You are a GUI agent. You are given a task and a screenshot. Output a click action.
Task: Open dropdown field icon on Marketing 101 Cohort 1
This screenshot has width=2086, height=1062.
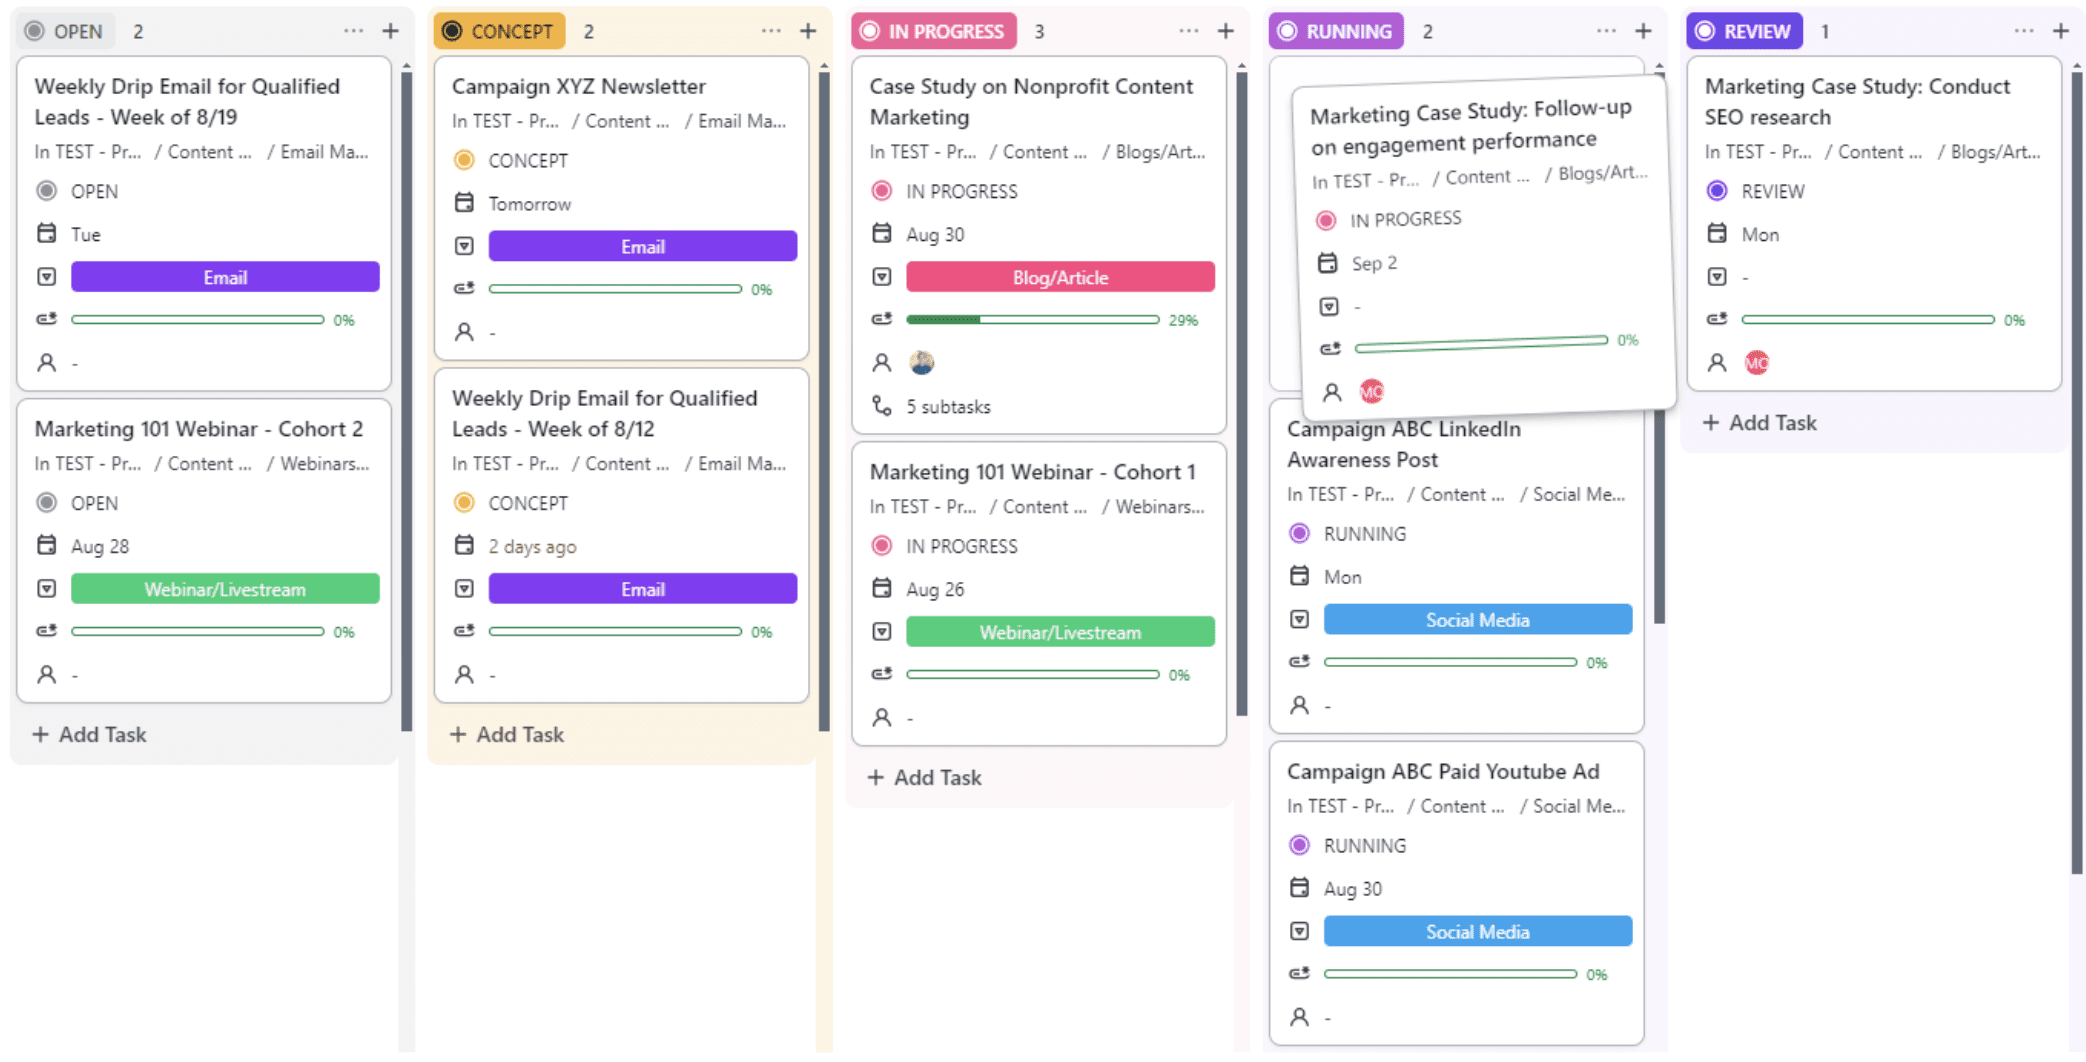(881, 632)
